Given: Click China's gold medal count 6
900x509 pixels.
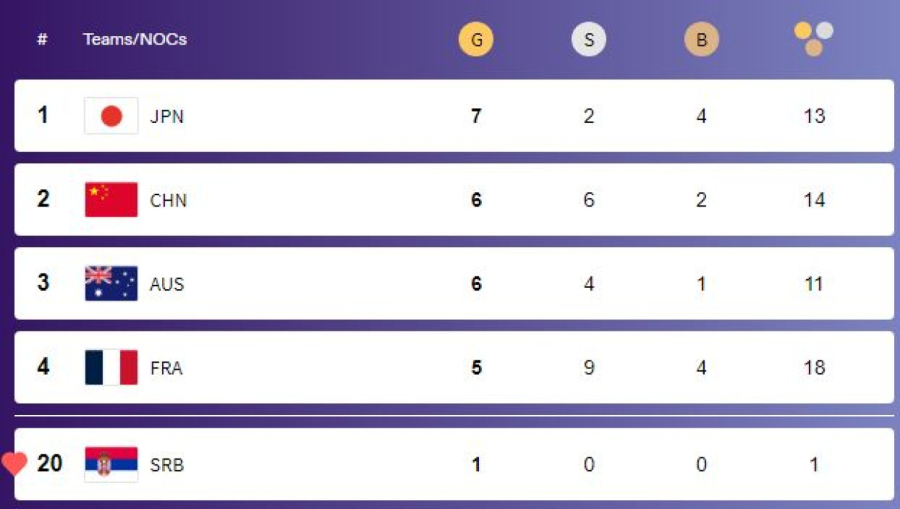Looking at the screenshot, I should pyautogui.click(x=476, y=200).
